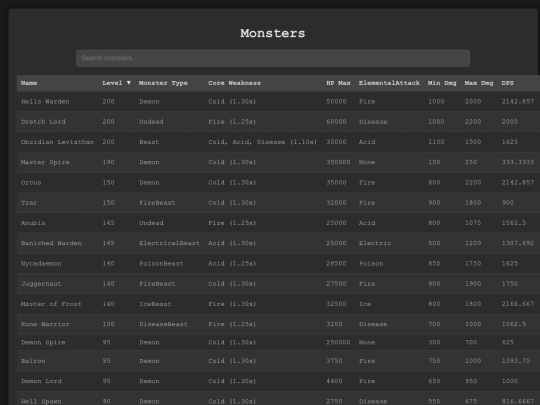
Task: Click Banished Warden's Acid (1.30x) weakness
Action: (x=232, y=243)
